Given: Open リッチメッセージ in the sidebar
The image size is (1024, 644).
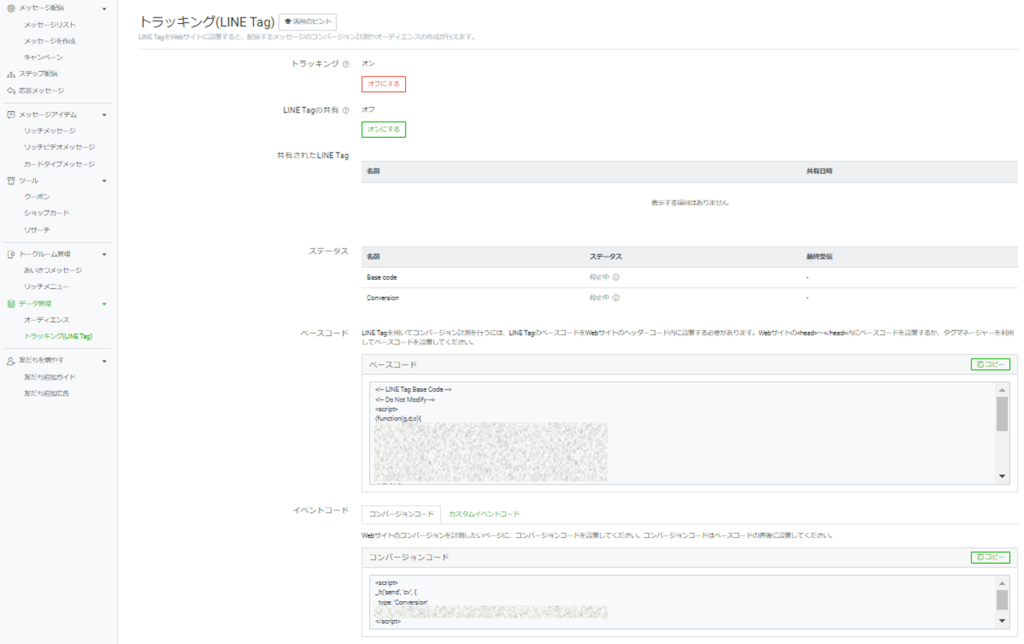Looking at the screenshot, I should click(50, 131).
